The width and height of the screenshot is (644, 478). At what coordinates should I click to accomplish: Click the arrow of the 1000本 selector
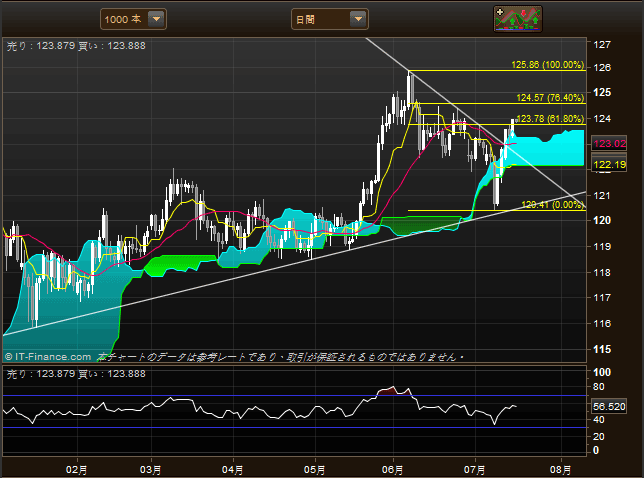(156, 19)
